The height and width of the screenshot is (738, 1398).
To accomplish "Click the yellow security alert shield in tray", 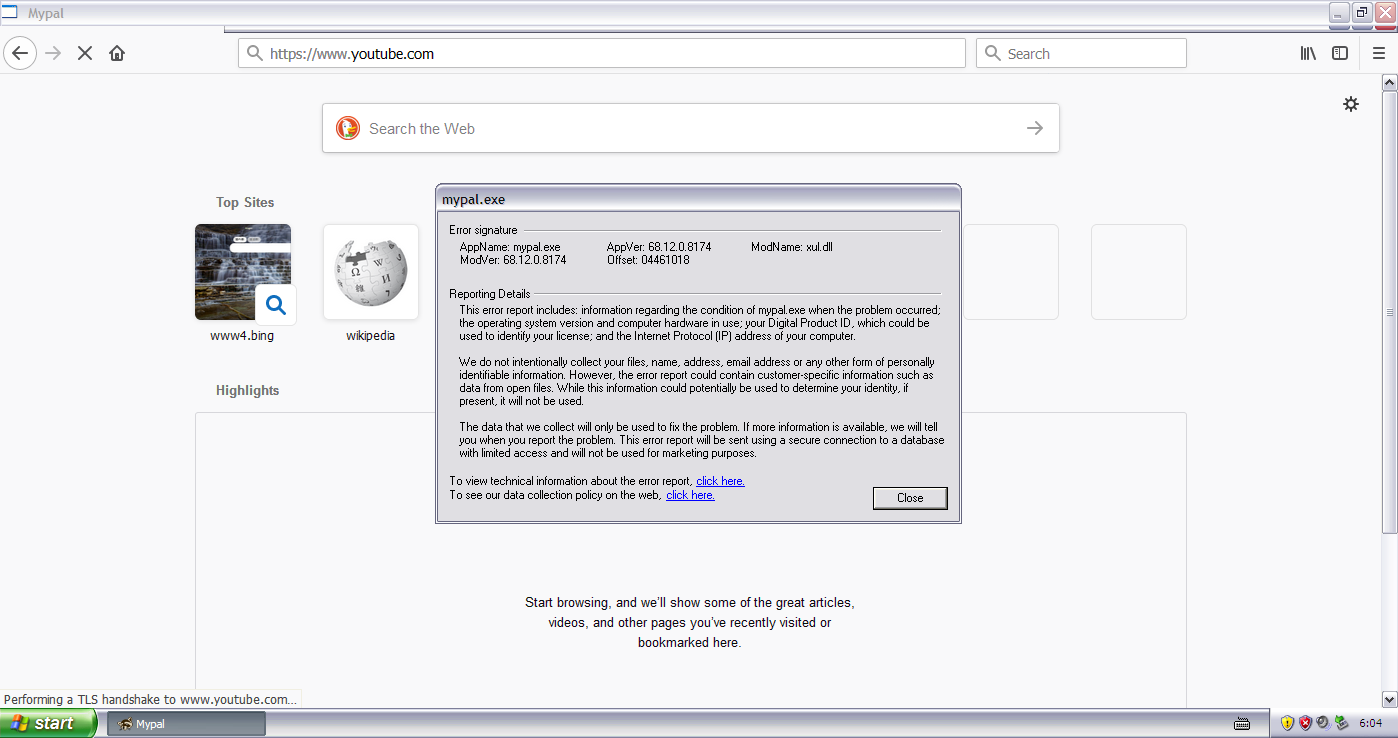I will pyautogui.click(x=1287, y=722).
